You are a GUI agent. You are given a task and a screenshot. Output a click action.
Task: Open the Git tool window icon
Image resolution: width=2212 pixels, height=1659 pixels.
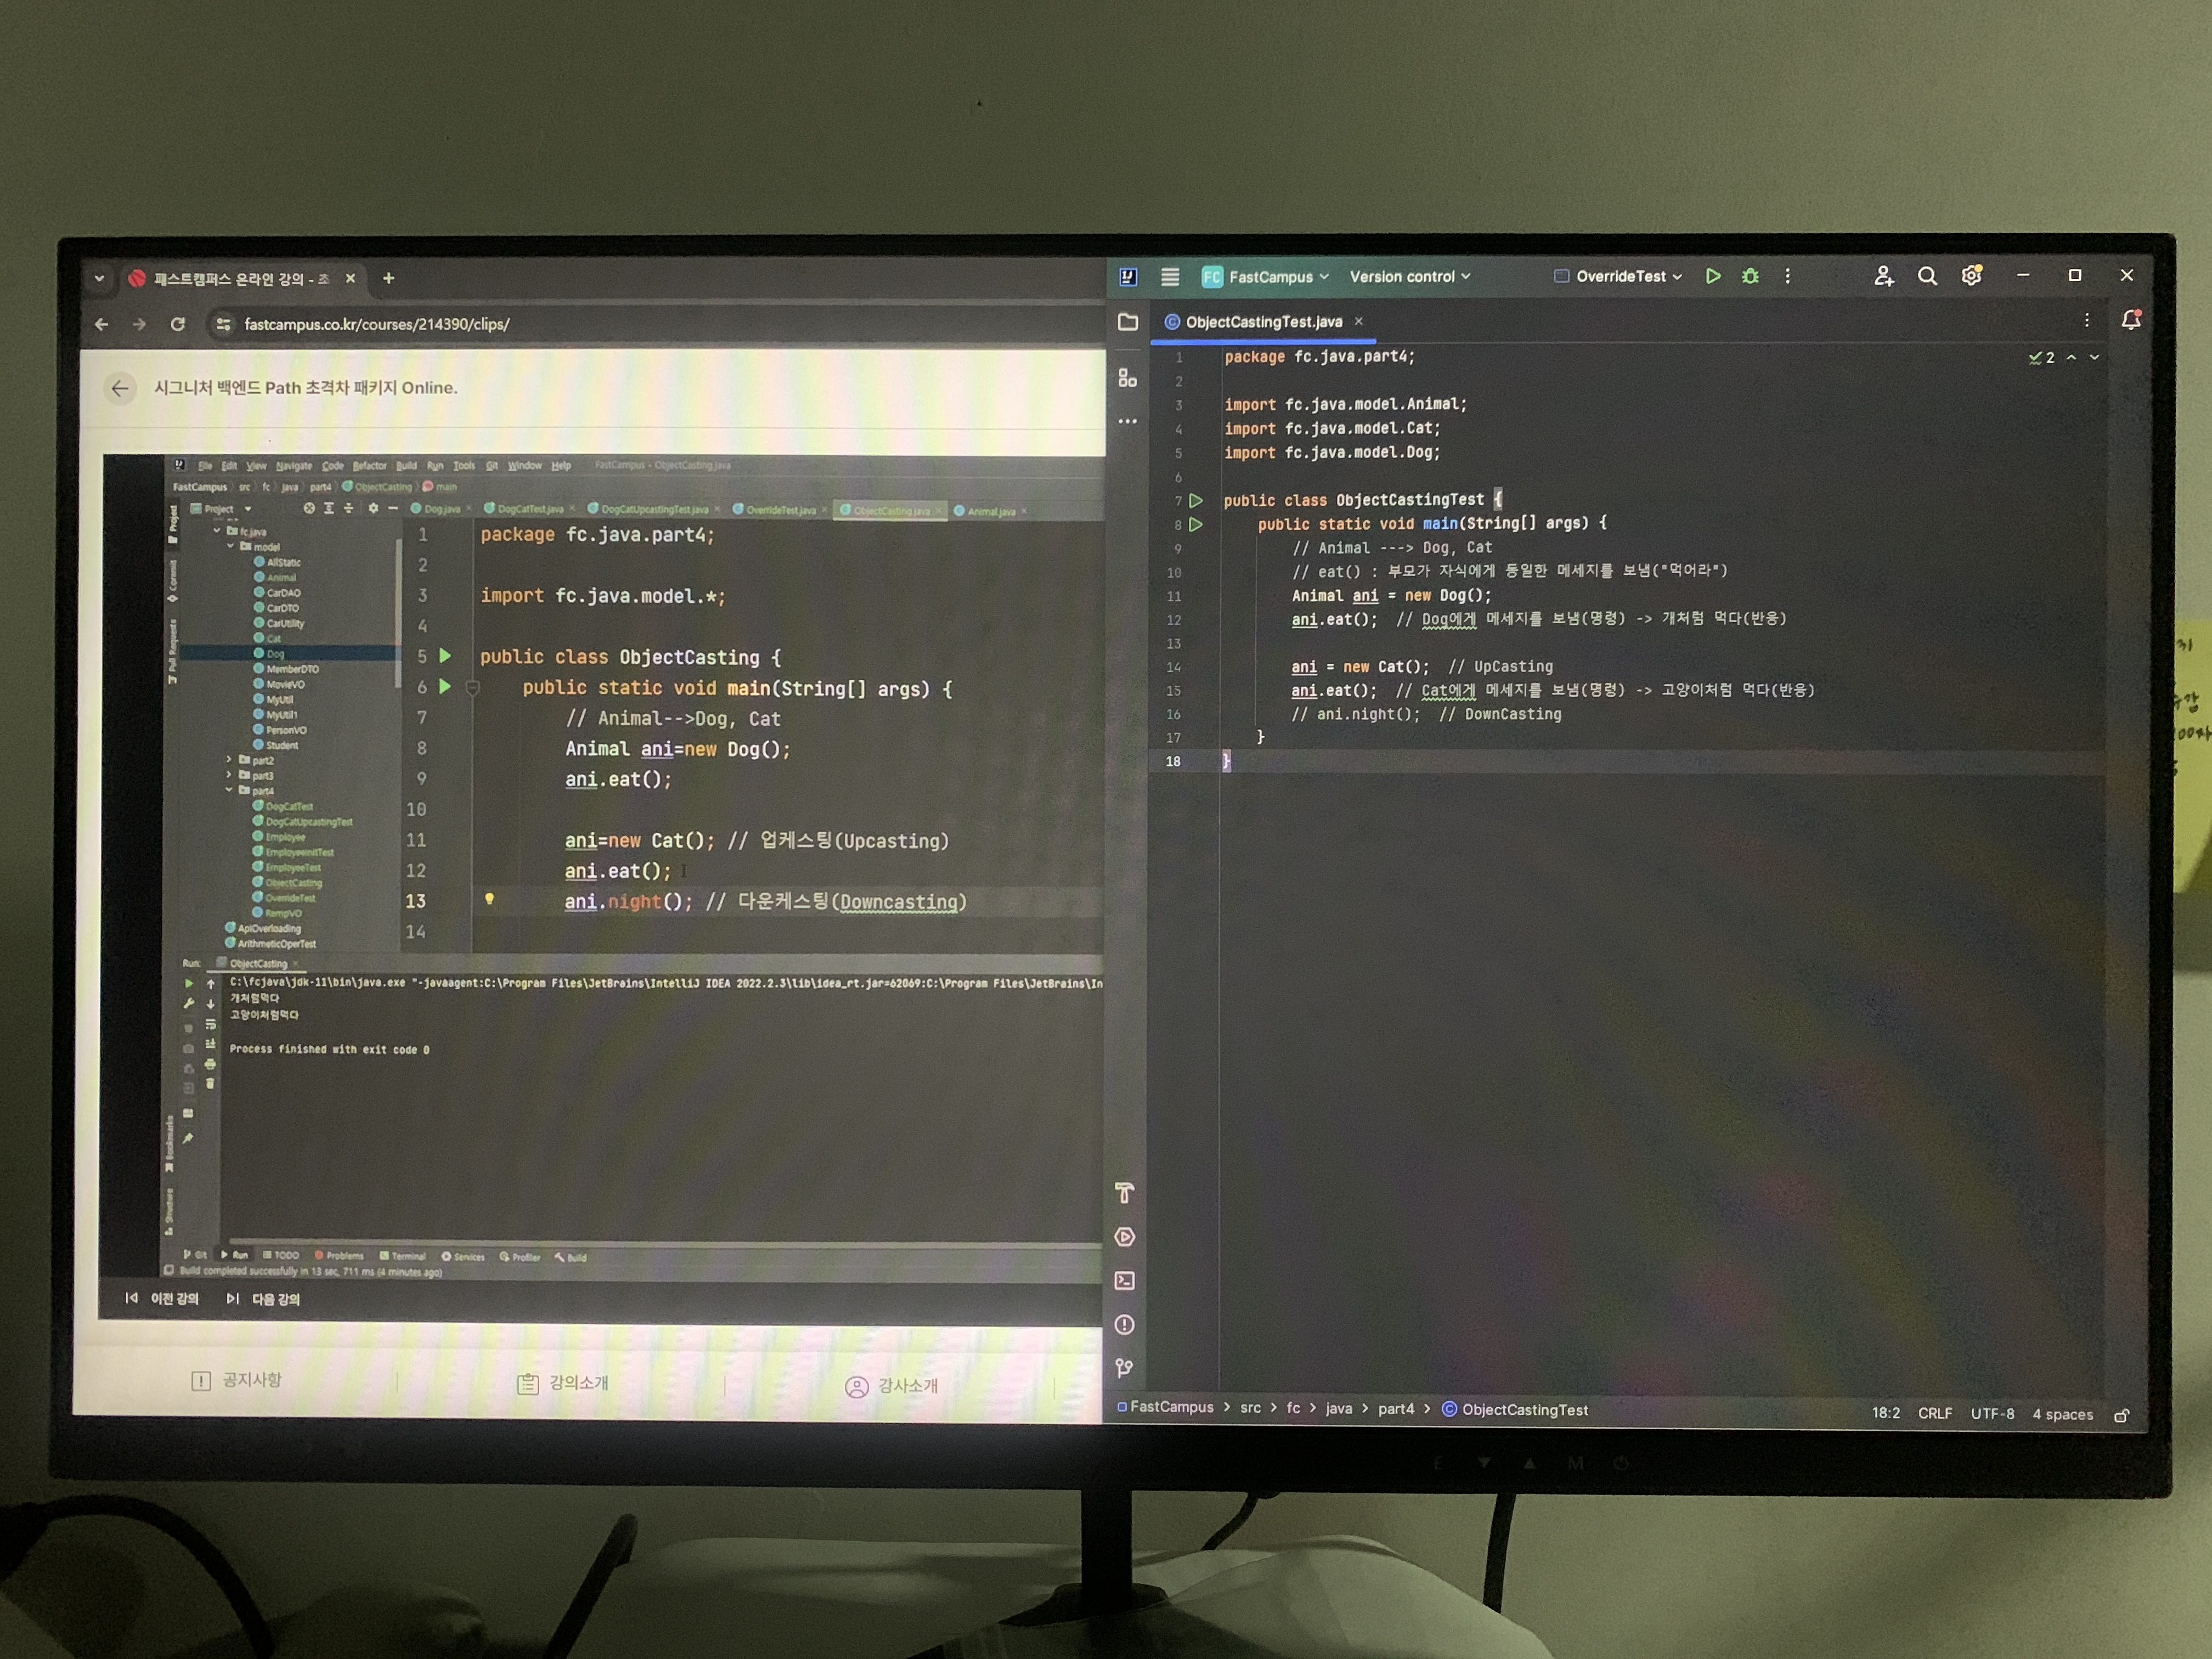[1125, 1368]
